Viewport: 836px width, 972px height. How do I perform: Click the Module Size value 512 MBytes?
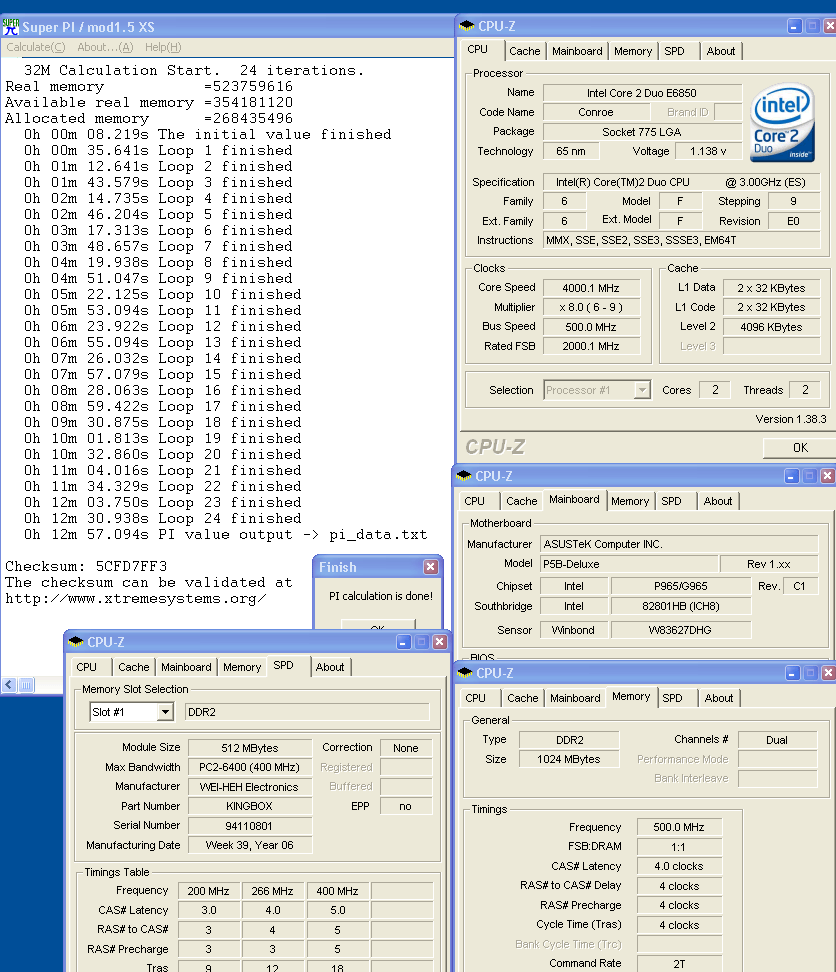[250, 748]
